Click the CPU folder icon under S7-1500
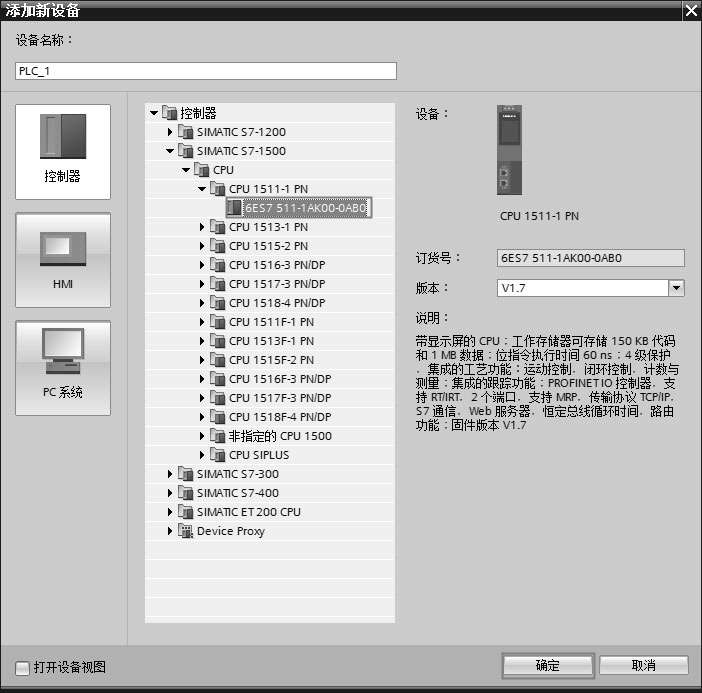Screen dimensions: 702x693 (202, 170)
